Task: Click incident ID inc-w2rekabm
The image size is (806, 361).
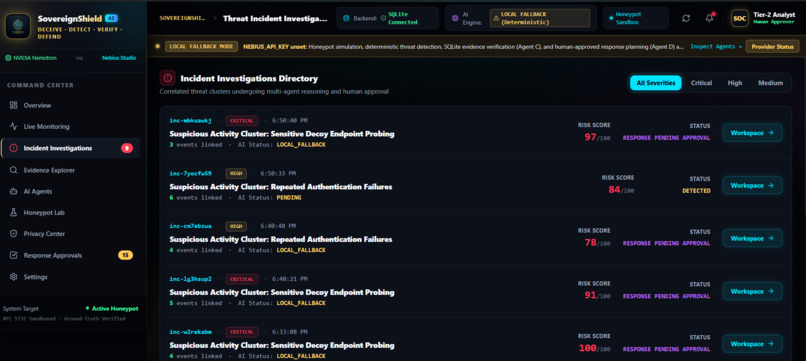Action: click(x=190, y=332)
